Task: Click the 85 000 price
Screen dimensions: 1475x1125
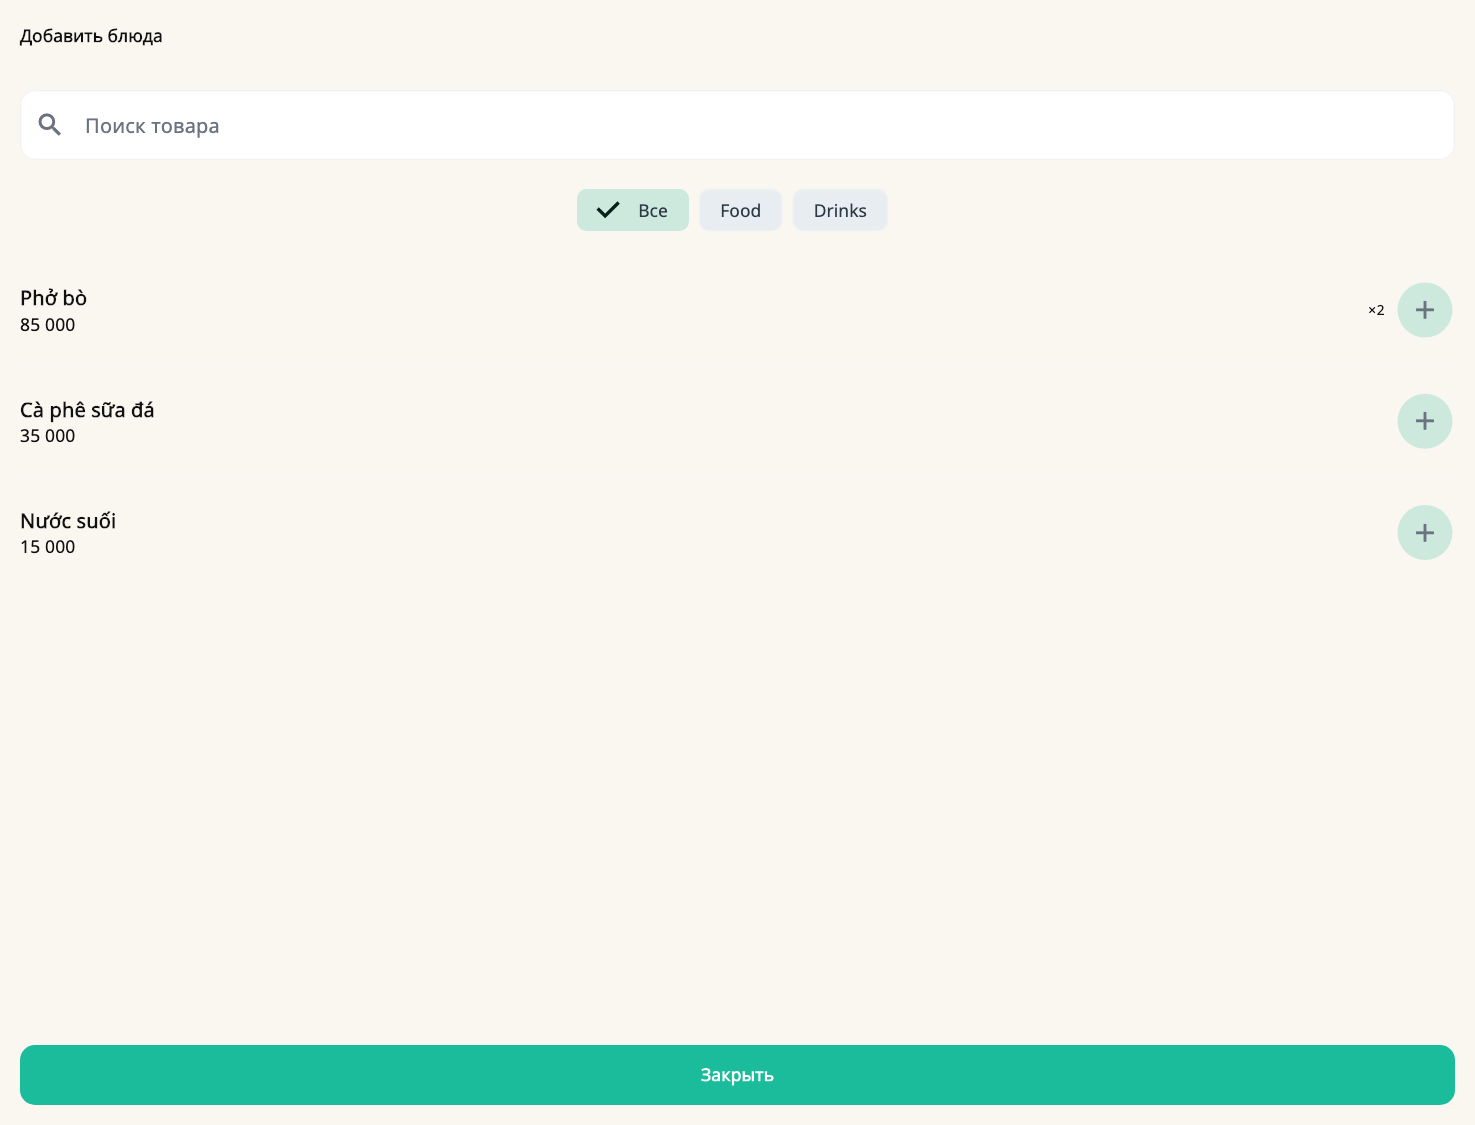Action: click(48, 325)
